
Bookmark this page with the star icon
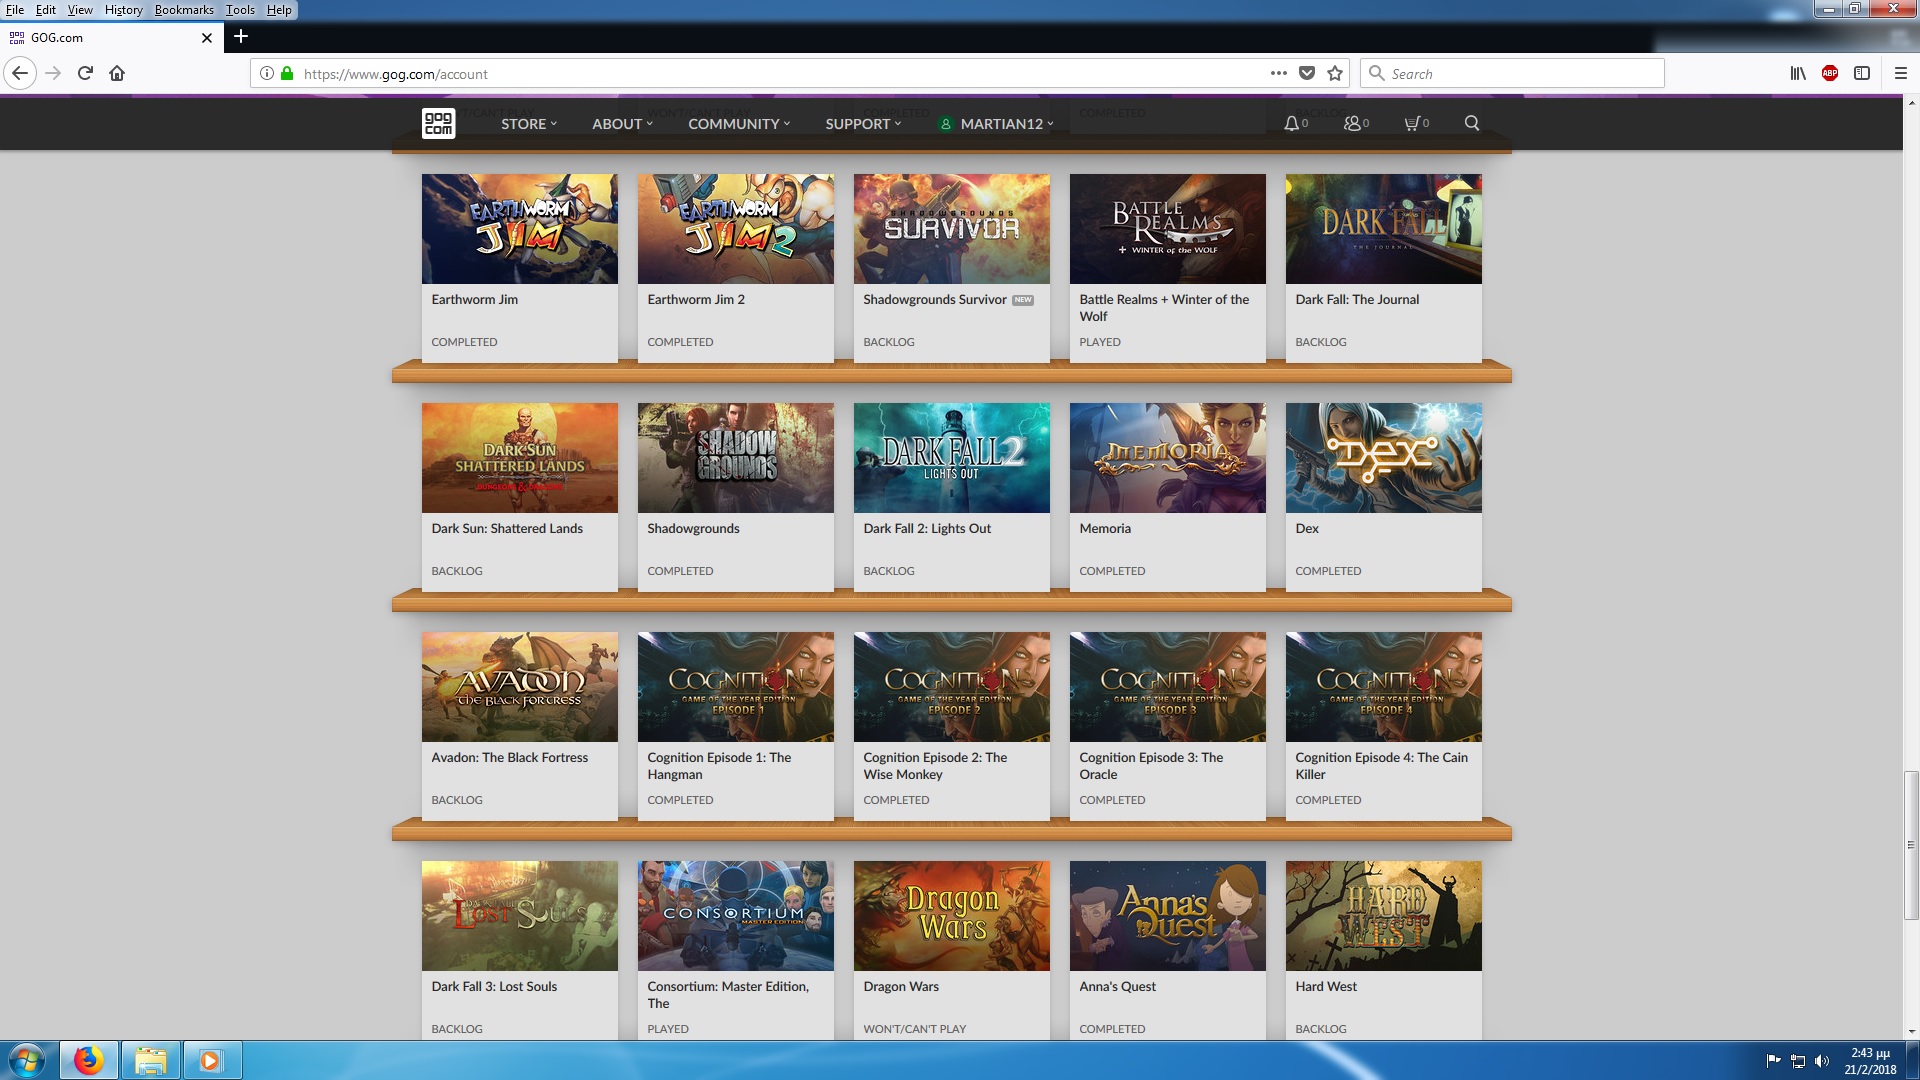tap(1335, 73)
